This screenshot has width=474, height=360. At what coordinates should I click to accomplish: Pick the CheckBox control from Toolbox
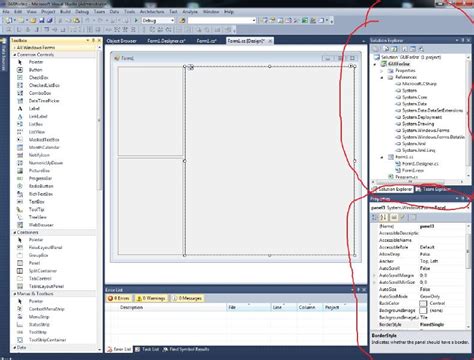point(38,77)
